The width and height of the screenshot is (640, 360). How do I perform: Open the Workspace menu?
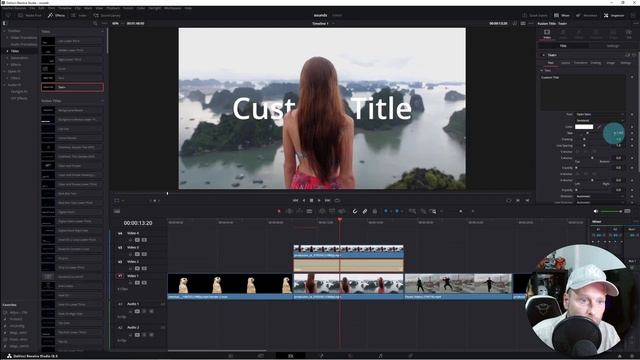tap(172, 8)
